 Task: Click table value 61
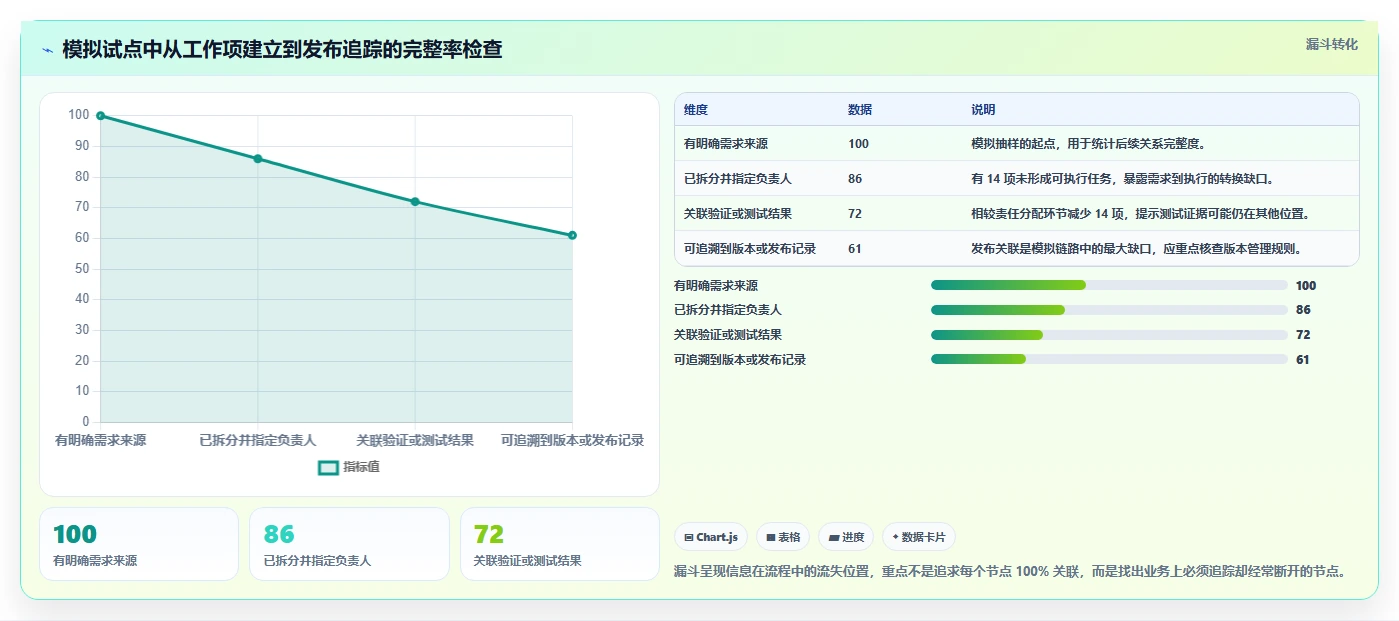[855, 249]
